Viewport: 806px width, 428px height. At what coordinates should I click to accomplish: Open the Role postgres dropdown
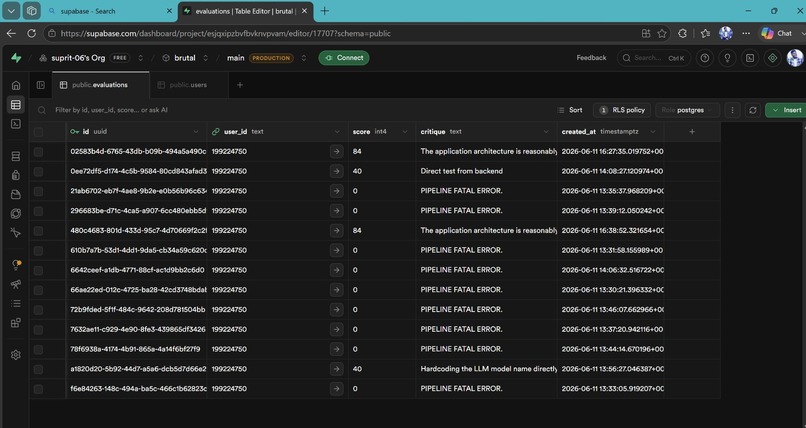pyautogui.click(x=687, y=110)
